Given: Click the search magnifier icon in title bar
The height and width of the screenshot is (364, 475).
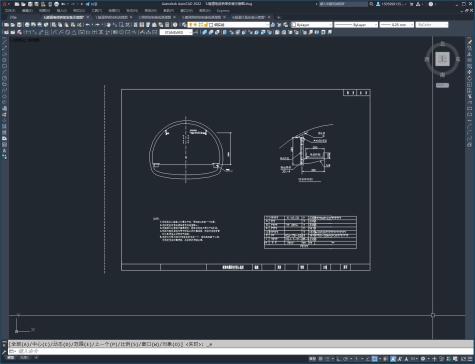Looking at the screenshot, I should coord(371,4).
